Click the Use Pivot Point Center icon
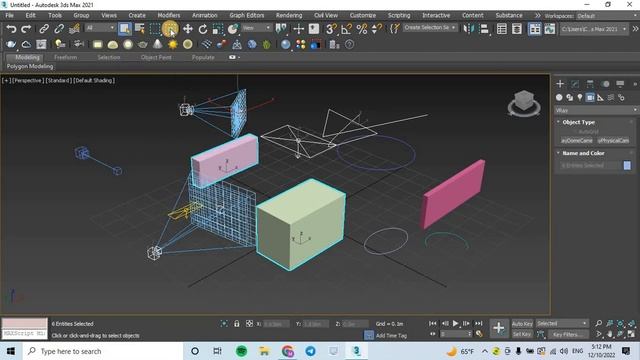Viewport: 640px width, 360px height. (281, 29)
